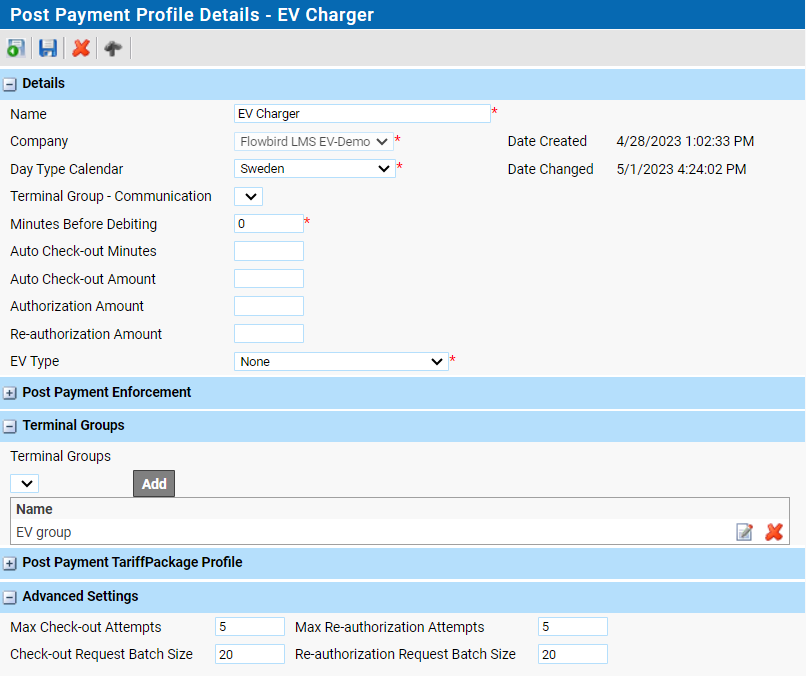Open Terminal Group - Communication dropdown
This screenshot has height=676, width=806.
coord(248,196)
